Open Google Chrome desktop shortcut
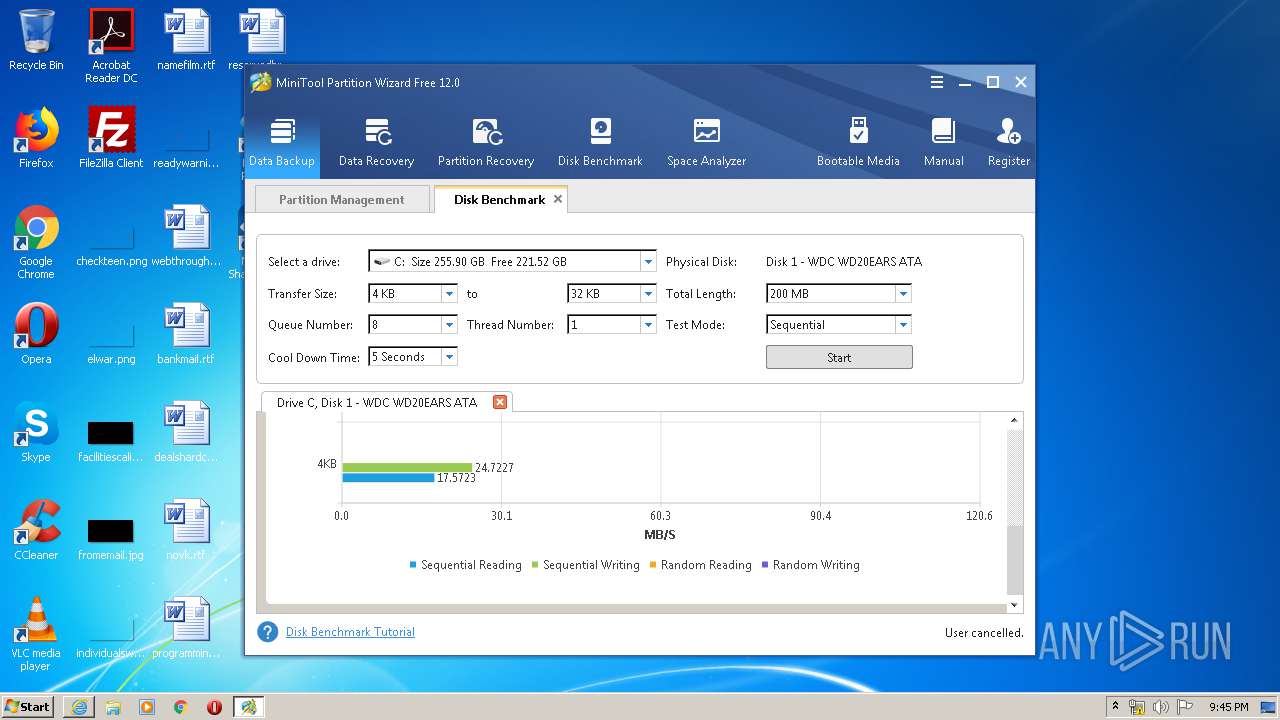Viewport: 1280px width, 720px height. click(x=36, y=242)
